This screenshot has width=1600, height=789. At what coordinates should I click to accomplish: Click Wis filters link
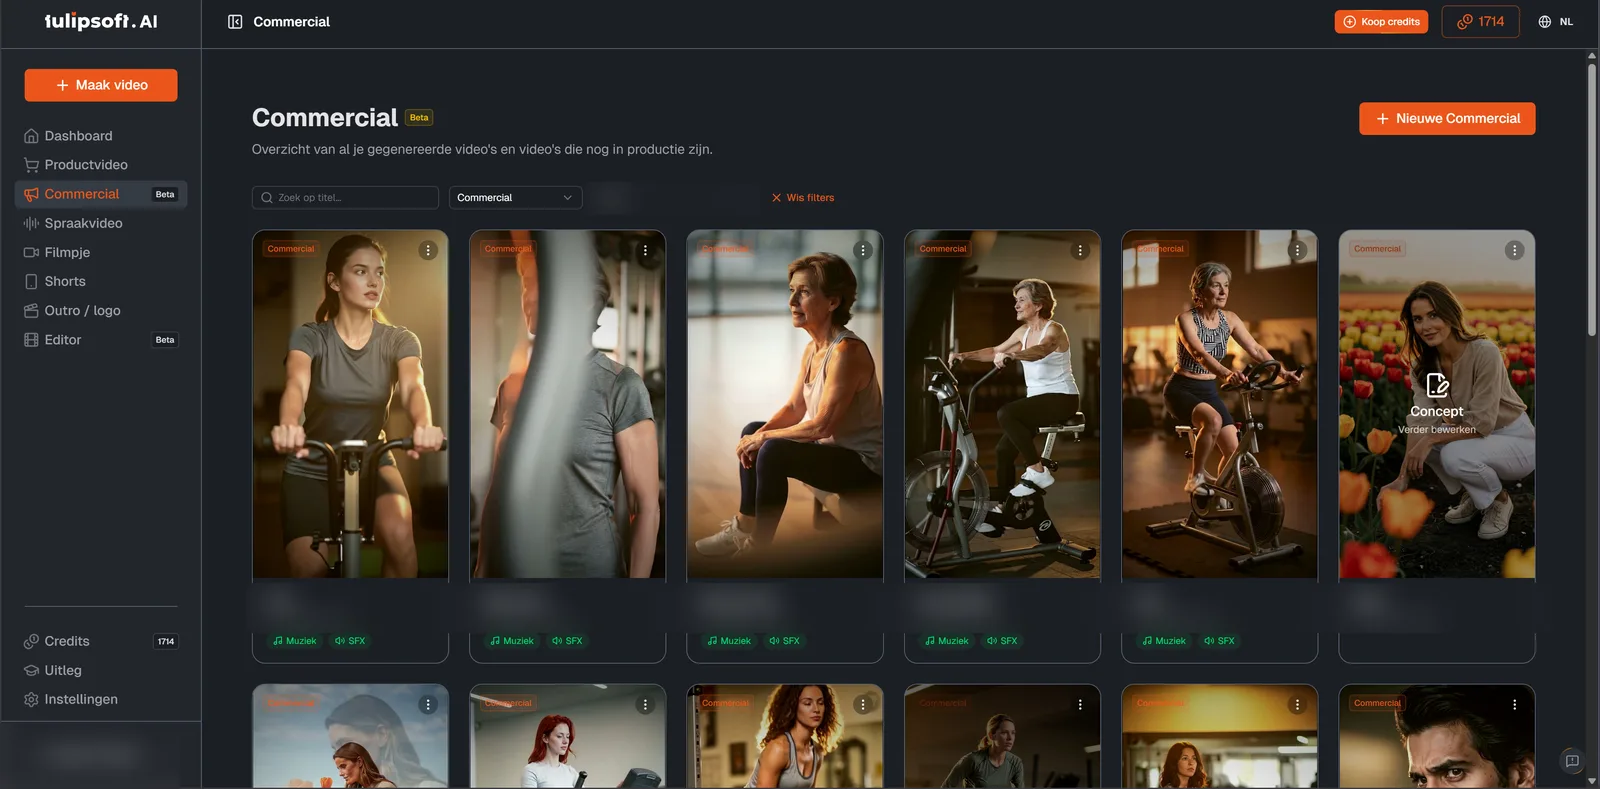[x=803, y=198]
